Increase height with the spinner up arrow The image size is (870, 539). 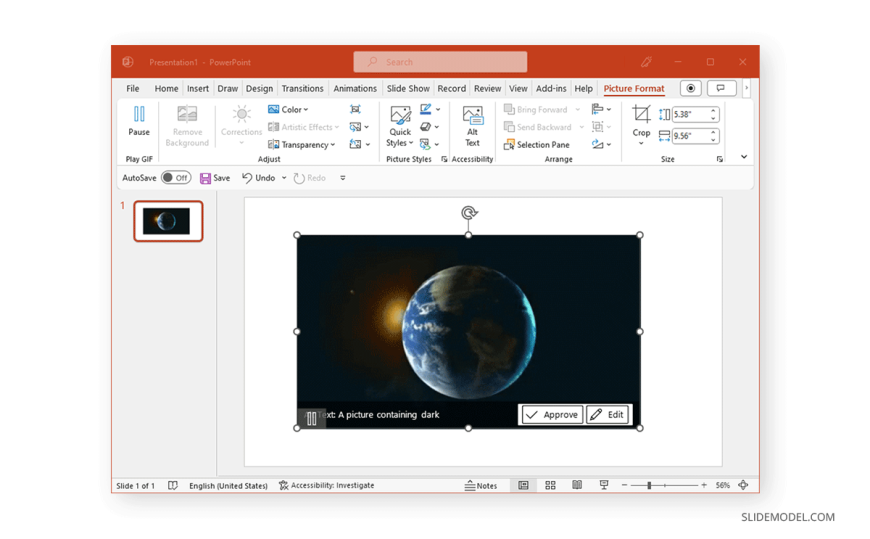point(714,111)
